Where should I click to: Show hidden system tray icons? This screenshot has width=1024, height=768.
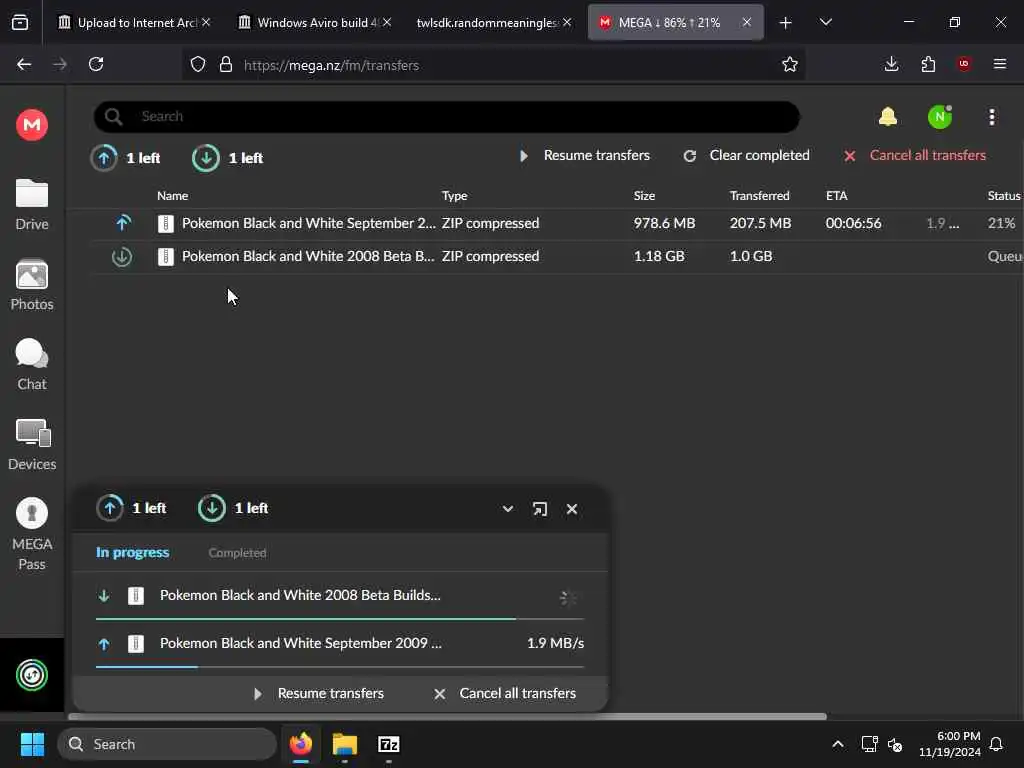tap(838, 744)
